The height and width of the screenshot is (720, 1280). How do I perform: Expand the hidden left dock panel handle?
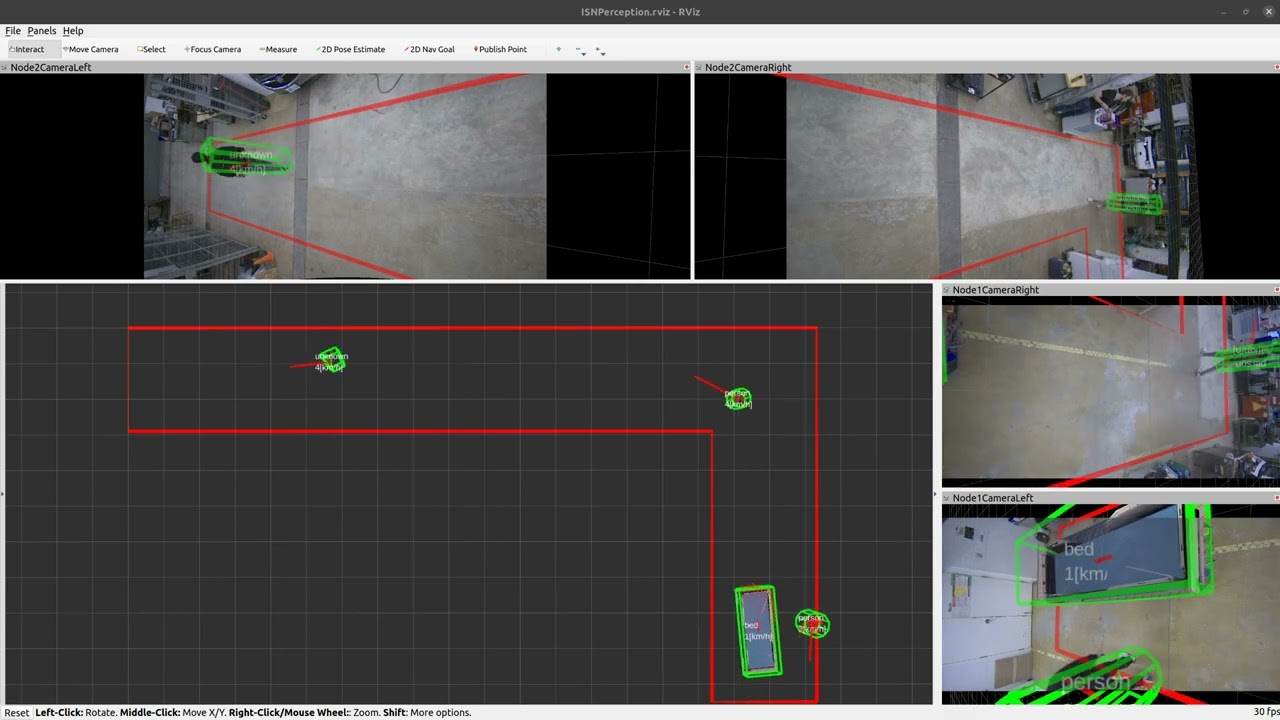click(x=2, y=494)
